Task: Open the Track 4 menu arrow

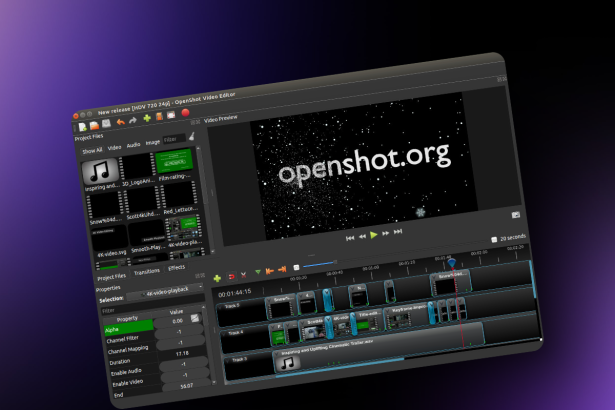Action: click(224, 335)
